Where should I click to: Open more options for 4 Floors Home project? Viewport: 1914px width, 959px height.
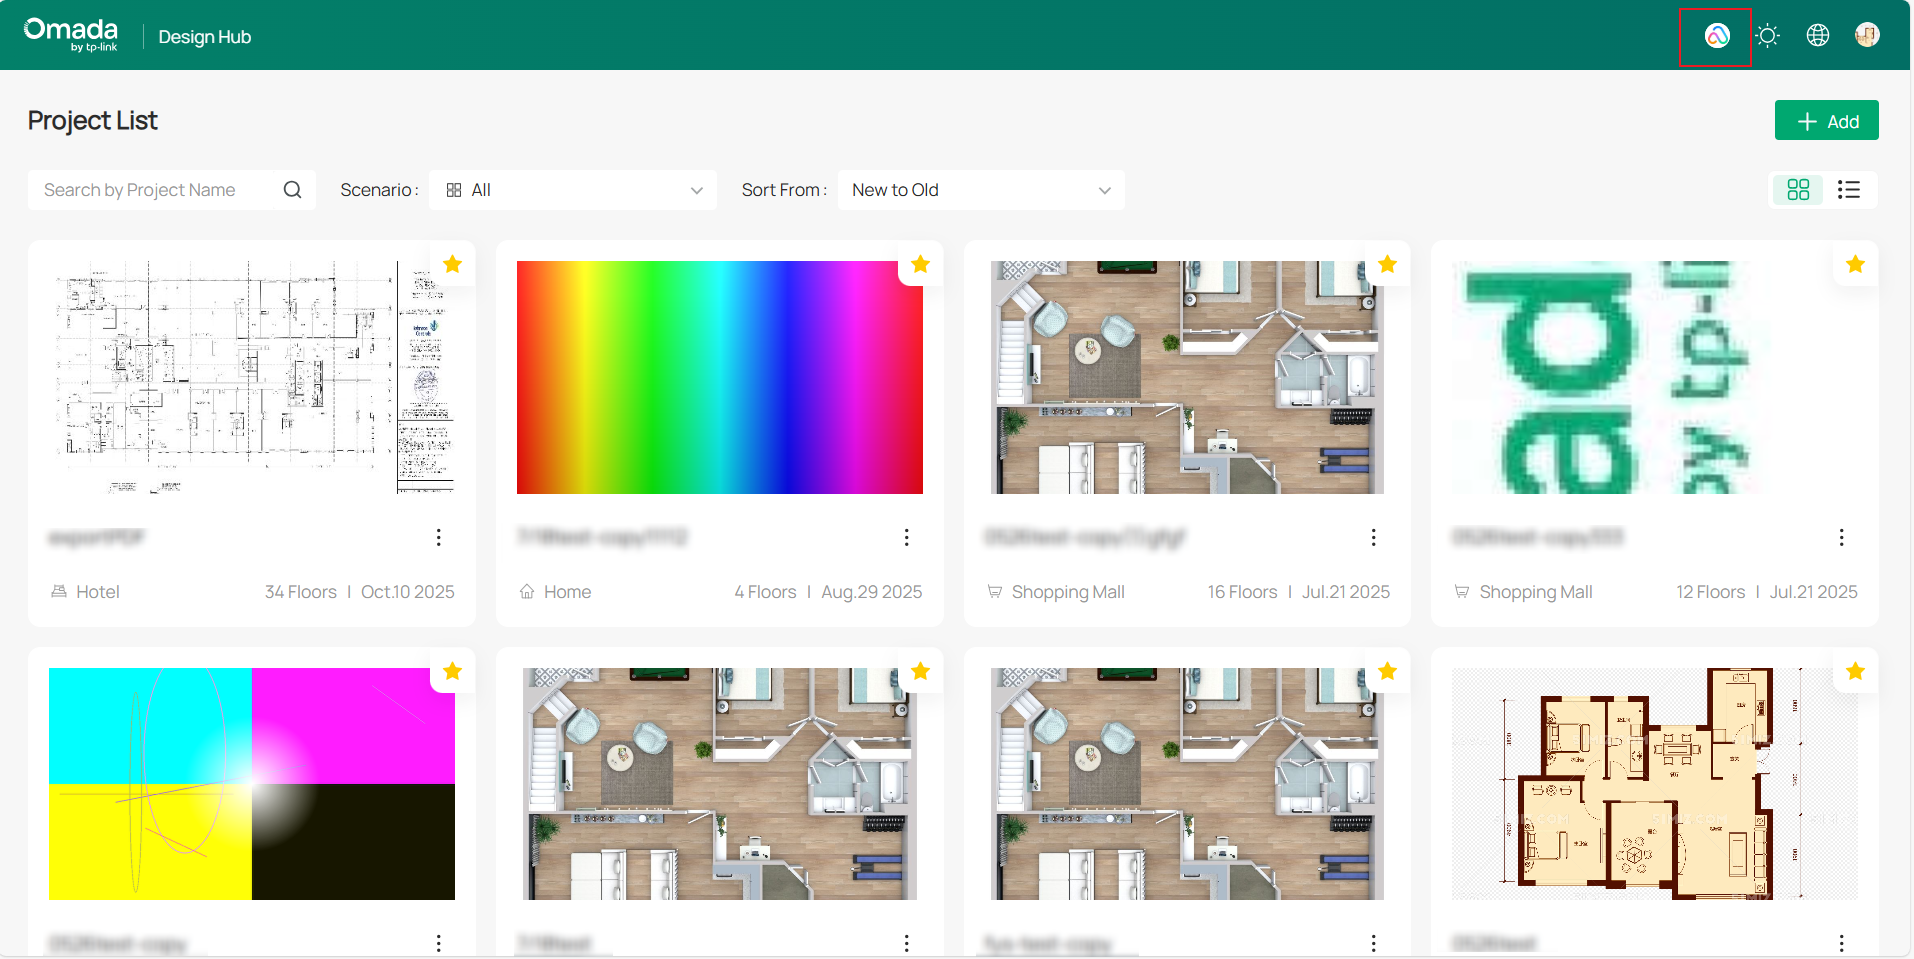[906, 538]
